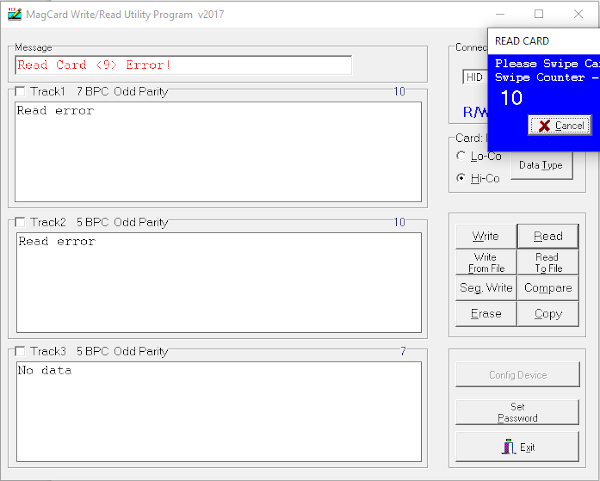Click the exit door icon
This screenshot has height=481, width=600.
508,447
